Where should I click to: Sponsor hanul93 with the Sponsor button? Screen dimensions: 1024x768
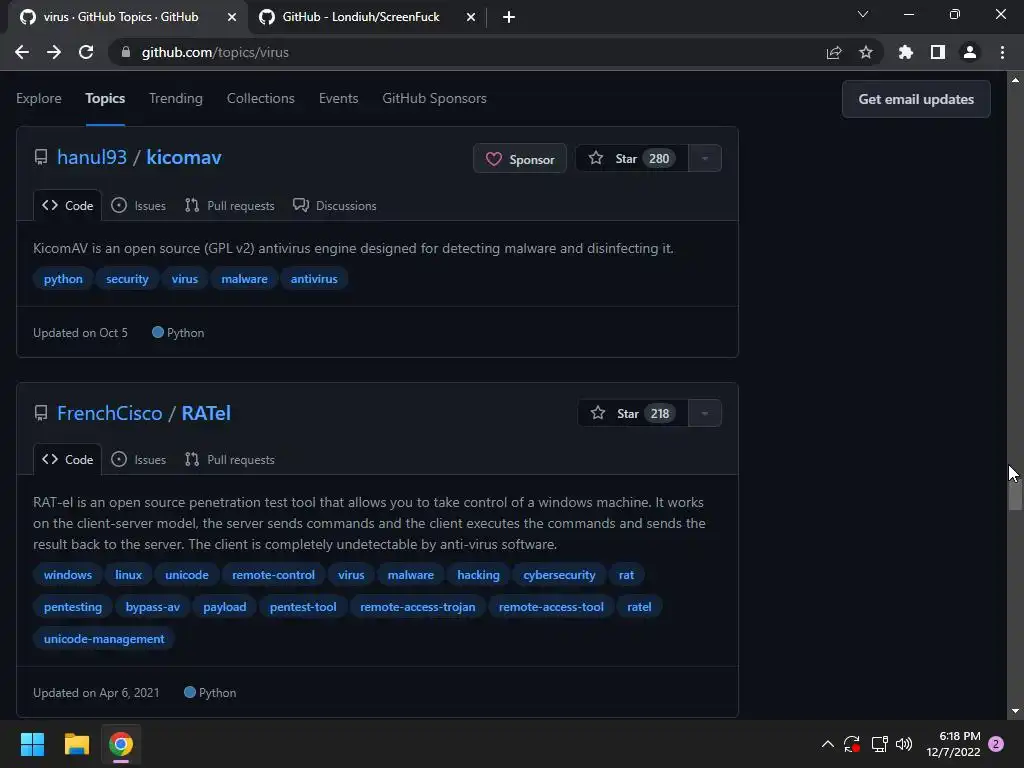520,159
